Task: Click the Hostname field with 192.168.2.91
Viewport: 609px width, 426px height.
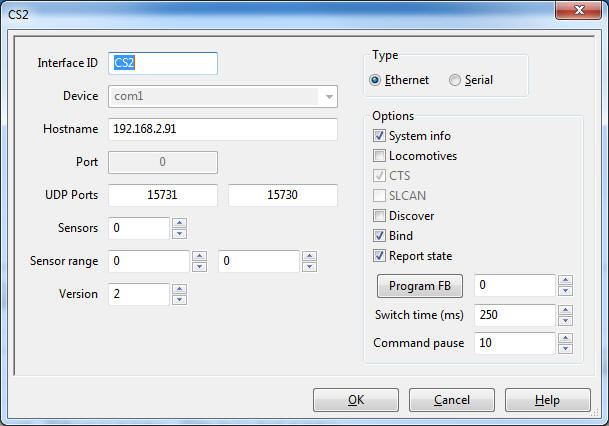Action: coord(223,129)
